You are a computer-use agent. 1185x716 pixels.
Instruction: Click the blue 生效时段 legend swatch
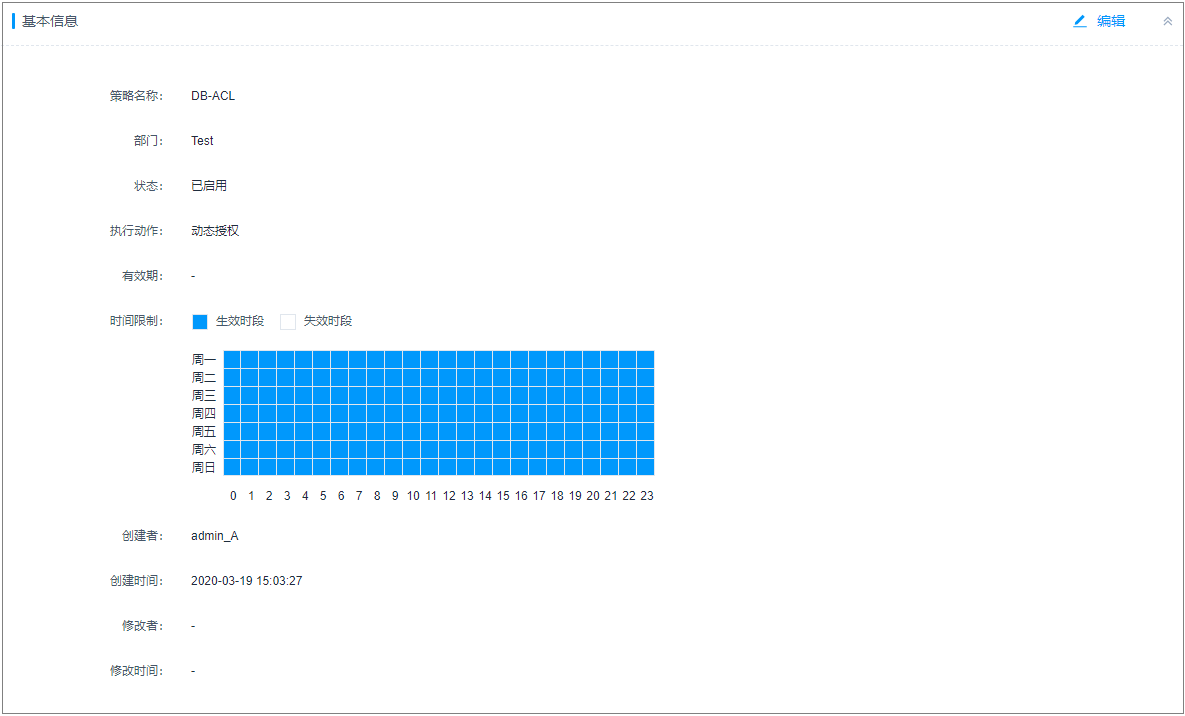(x=200, y=321)
